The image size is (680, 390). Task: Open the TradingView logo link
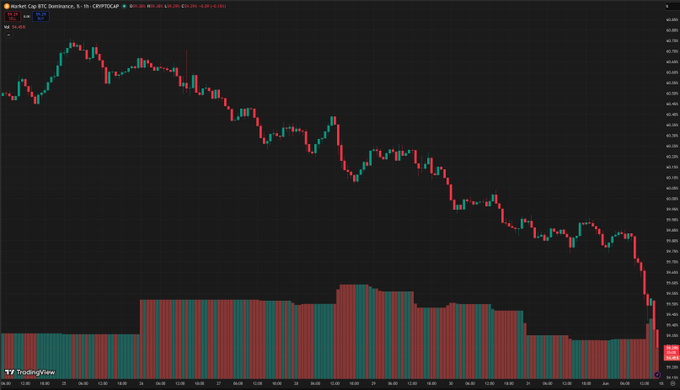tap(30, 372)
